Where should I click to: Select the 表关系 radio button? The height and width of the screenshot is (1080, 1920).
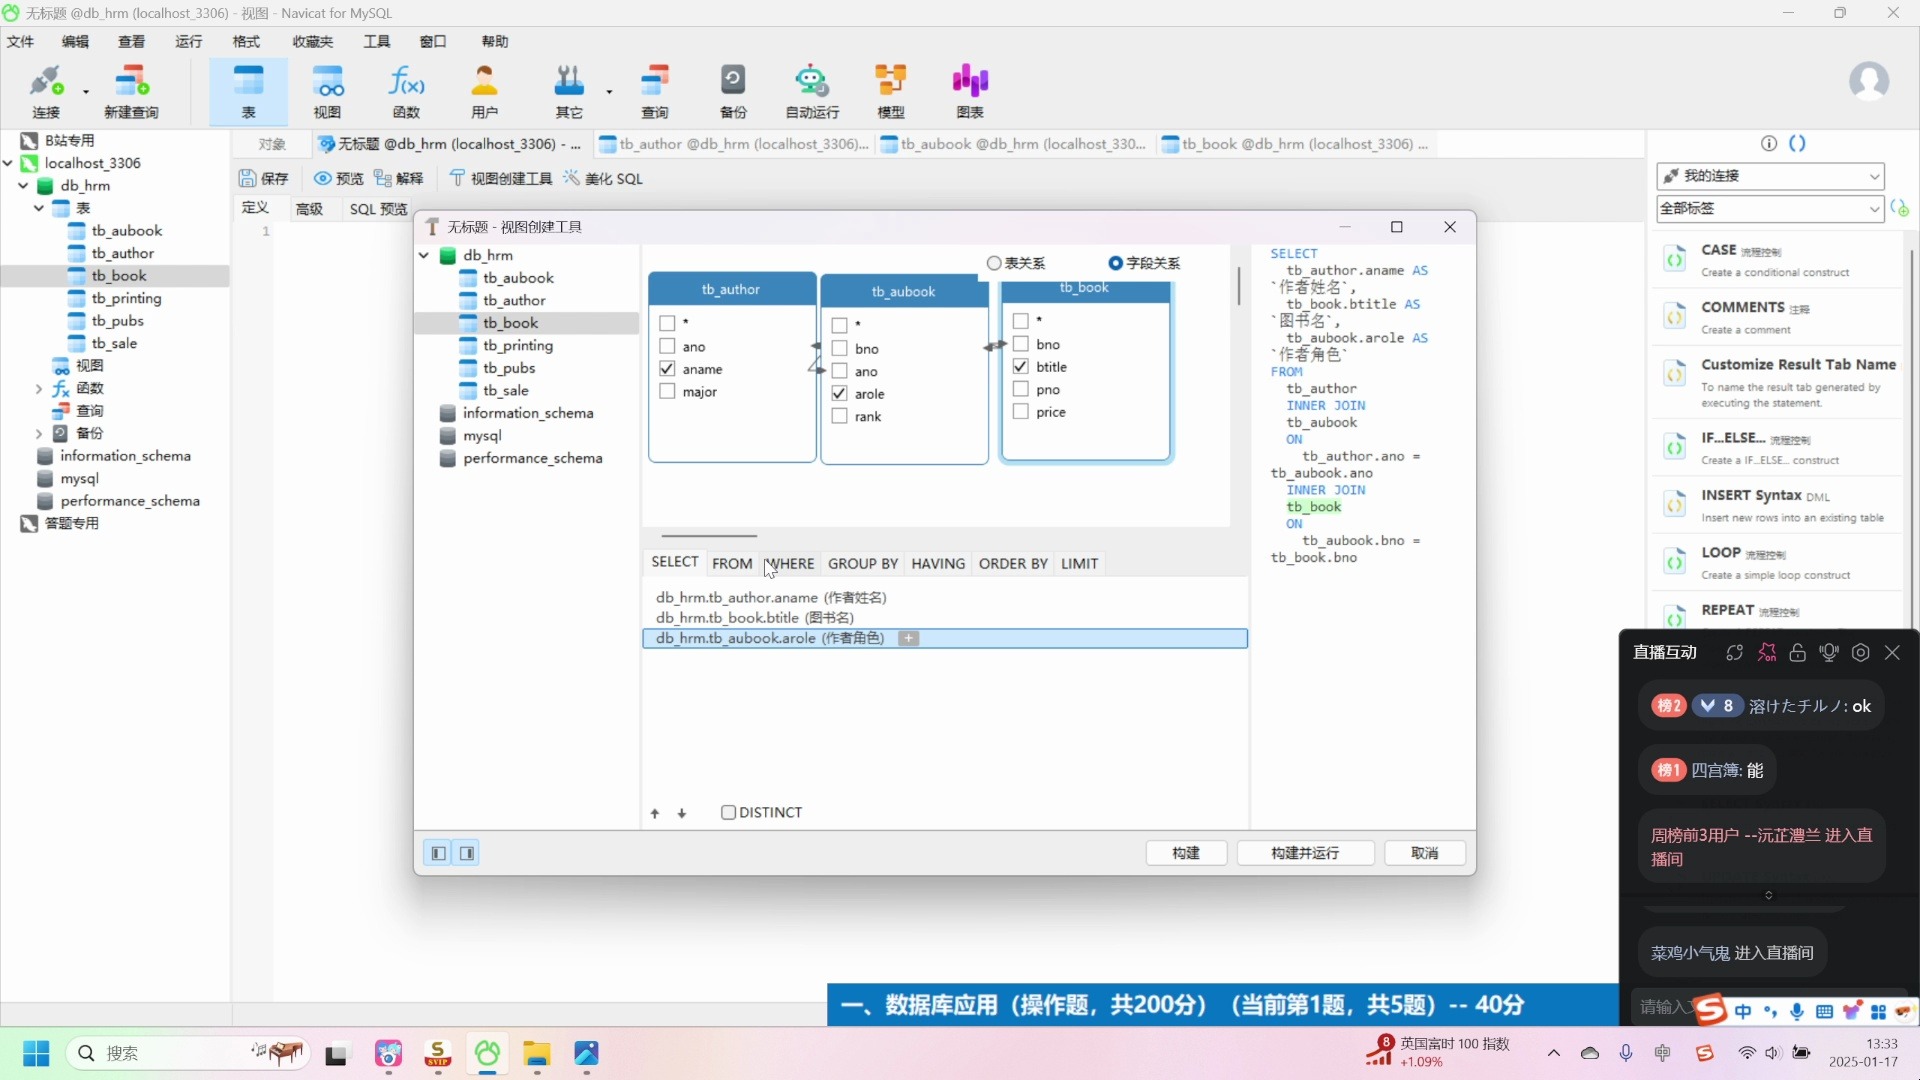994,263
